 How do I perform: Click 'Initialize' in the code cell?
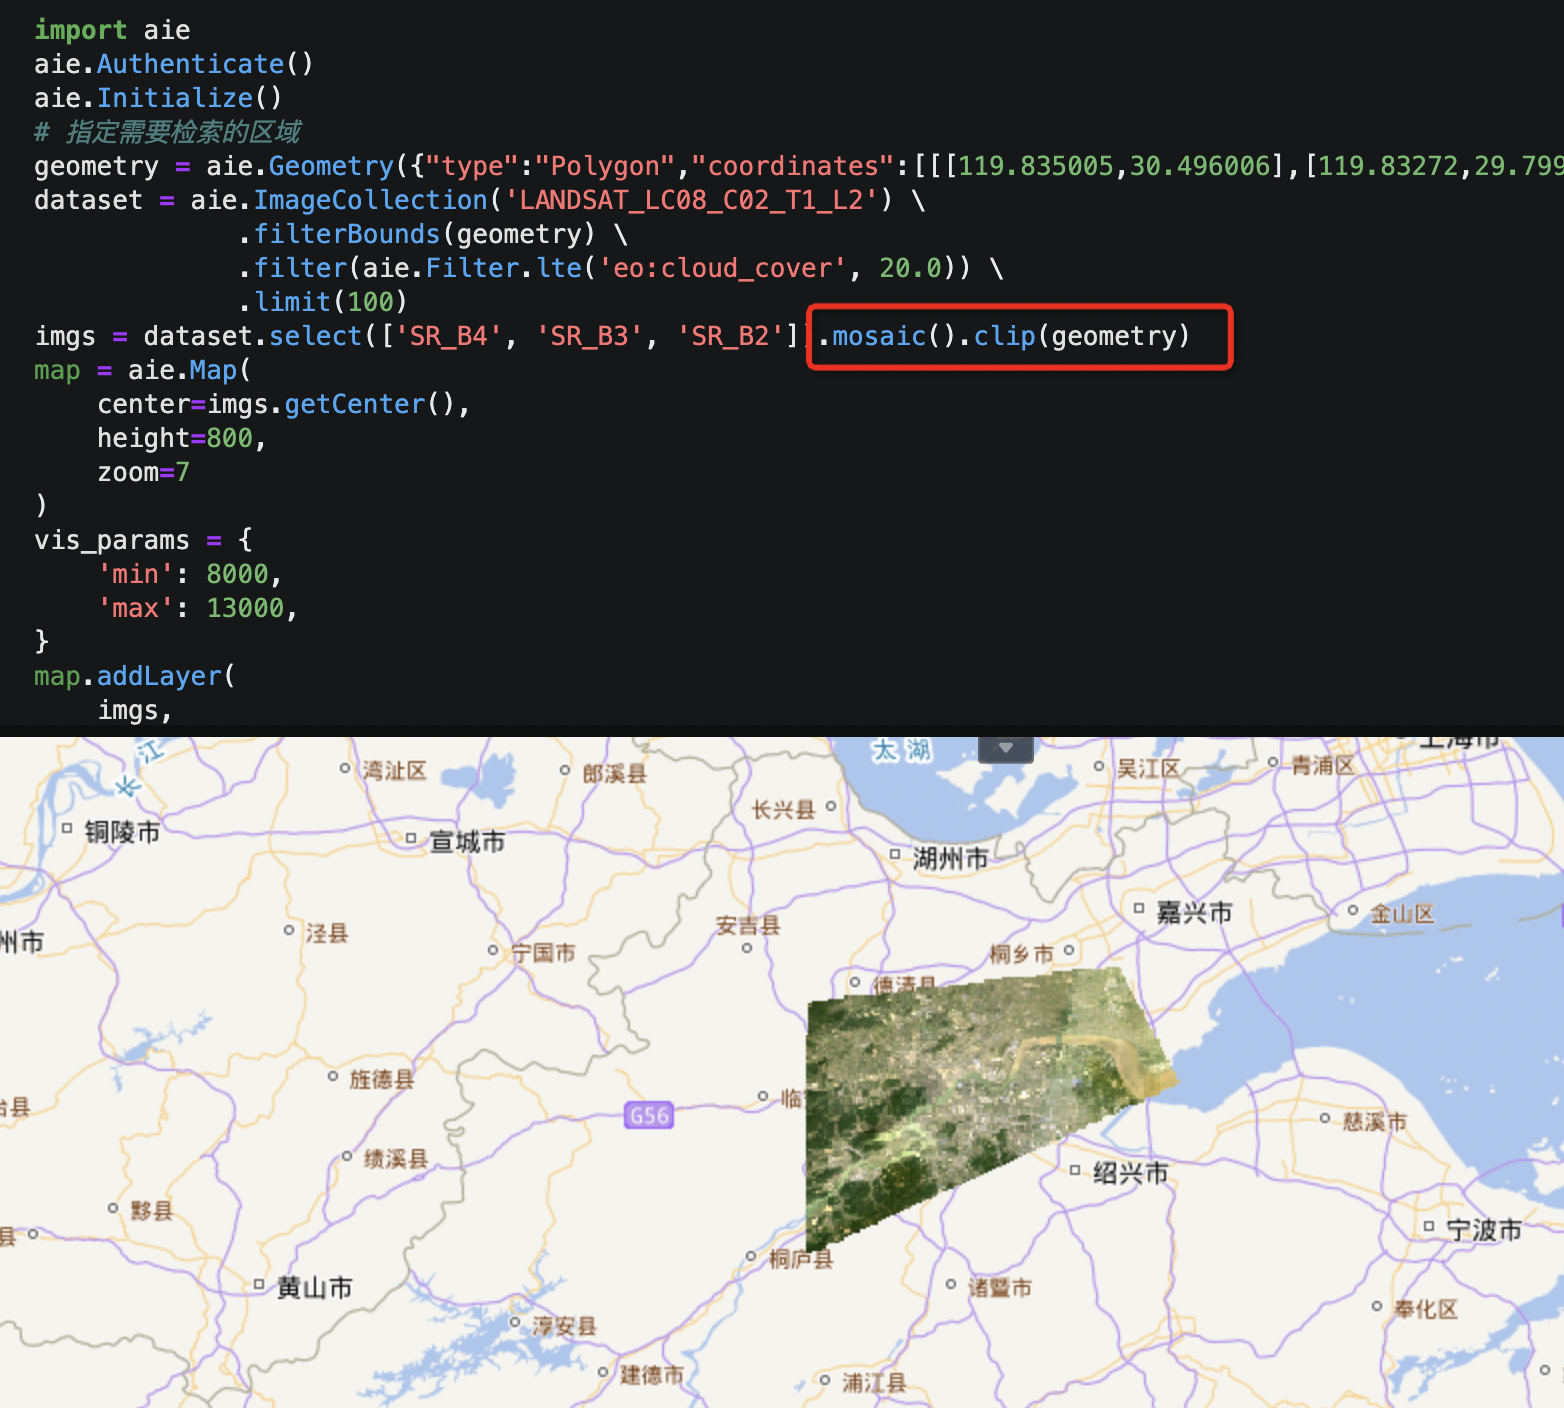coord(175,98)
